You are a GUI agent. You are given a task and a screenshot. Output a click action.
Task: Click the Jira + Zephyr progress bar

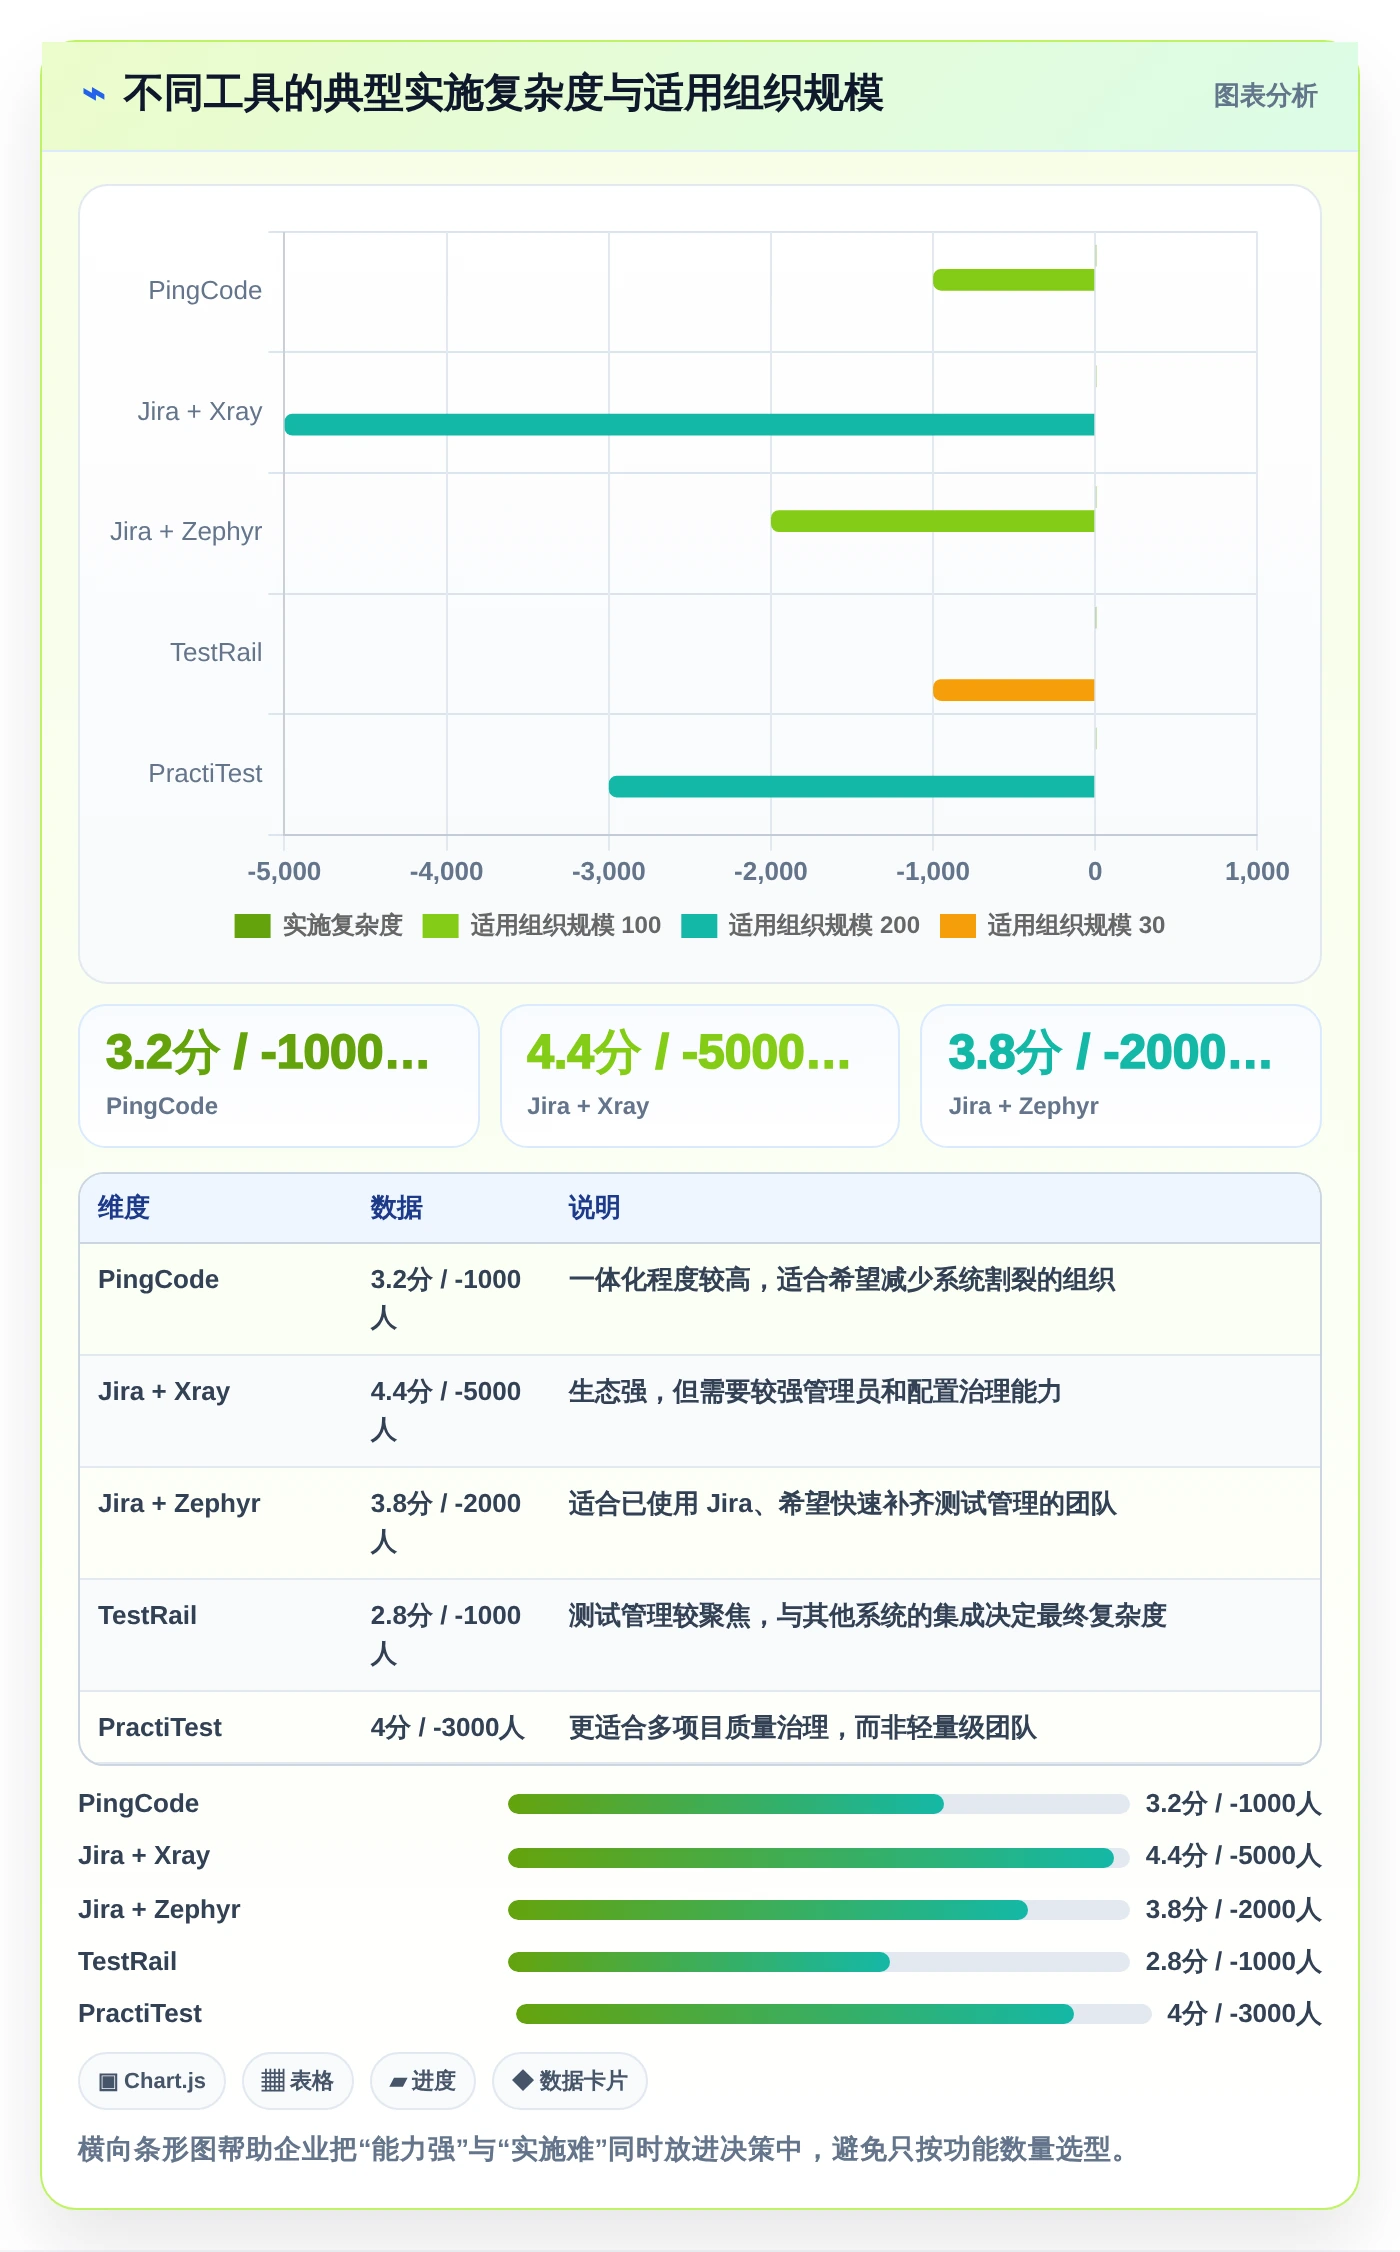(x=818, y=1910)
